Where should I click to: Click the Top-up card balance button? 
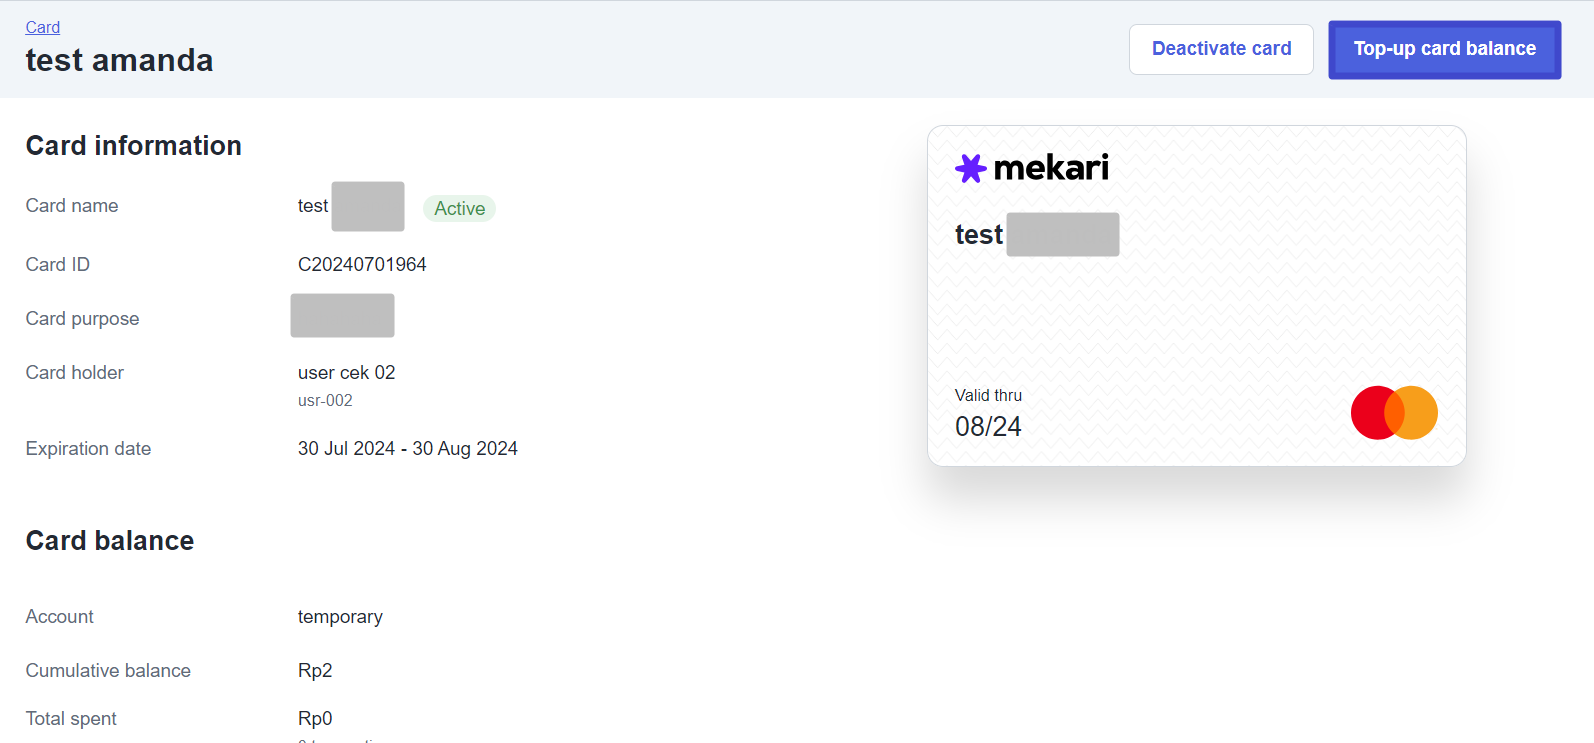click(1444, 49)
